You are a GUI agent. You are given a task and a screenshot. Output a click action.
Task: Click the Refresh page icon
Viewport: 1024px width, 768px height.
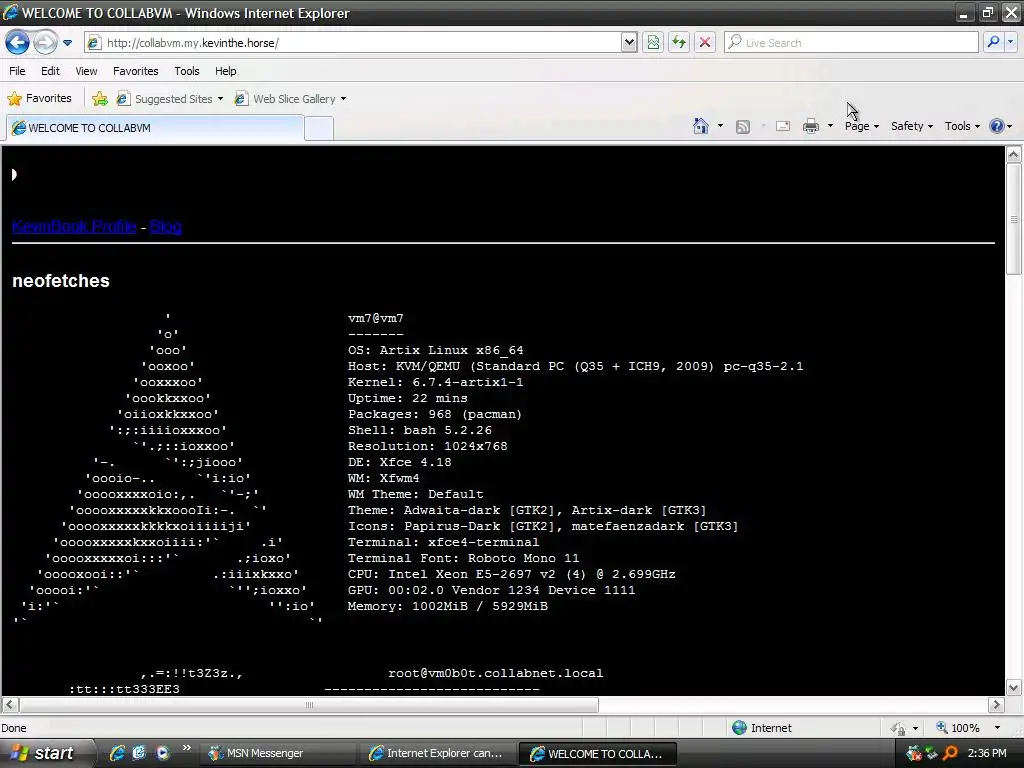click(x=679, y=43)
